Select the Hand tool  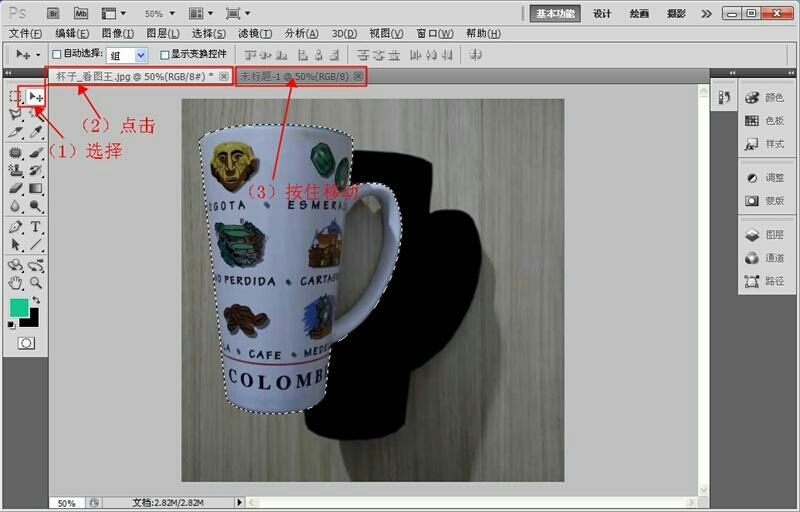point(15,283)
